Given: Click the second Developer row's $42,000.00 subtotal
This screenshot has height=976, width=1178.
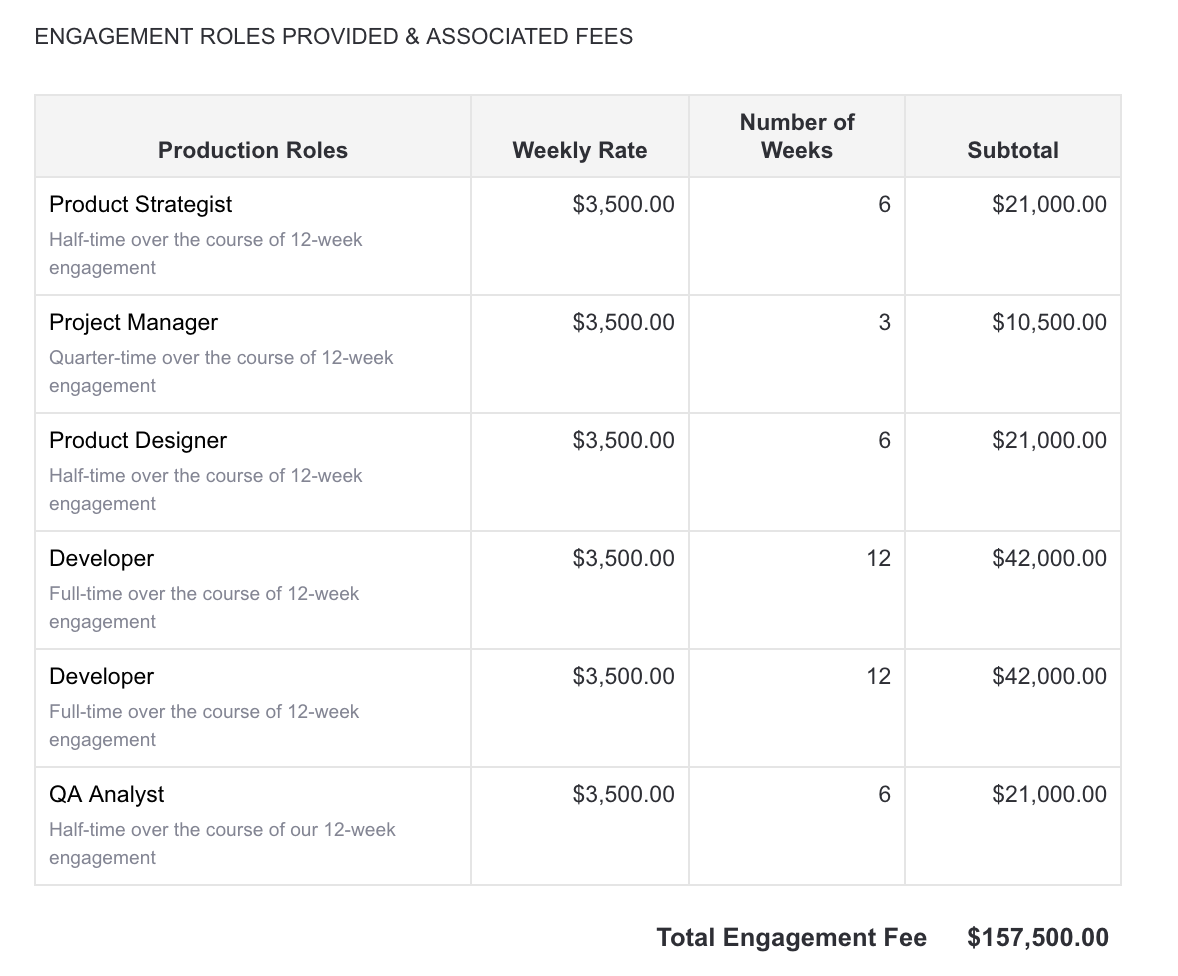Looking at the screenshot, I should (1049, 676).
